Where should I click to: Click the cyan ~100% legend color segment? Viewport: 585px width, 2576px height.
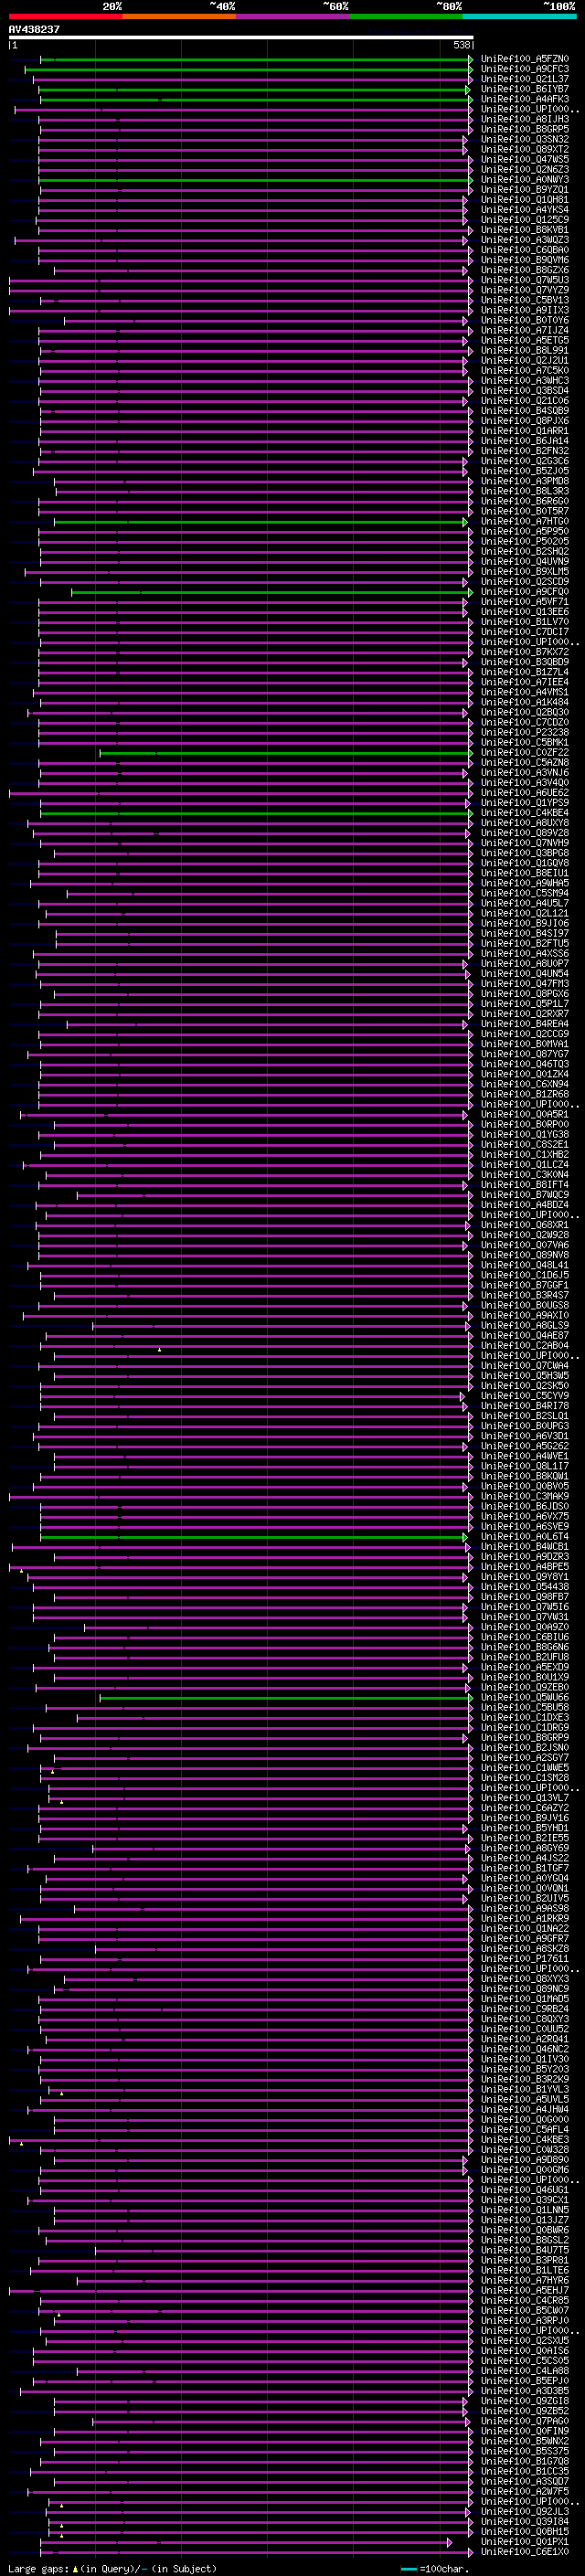point(520,16)
